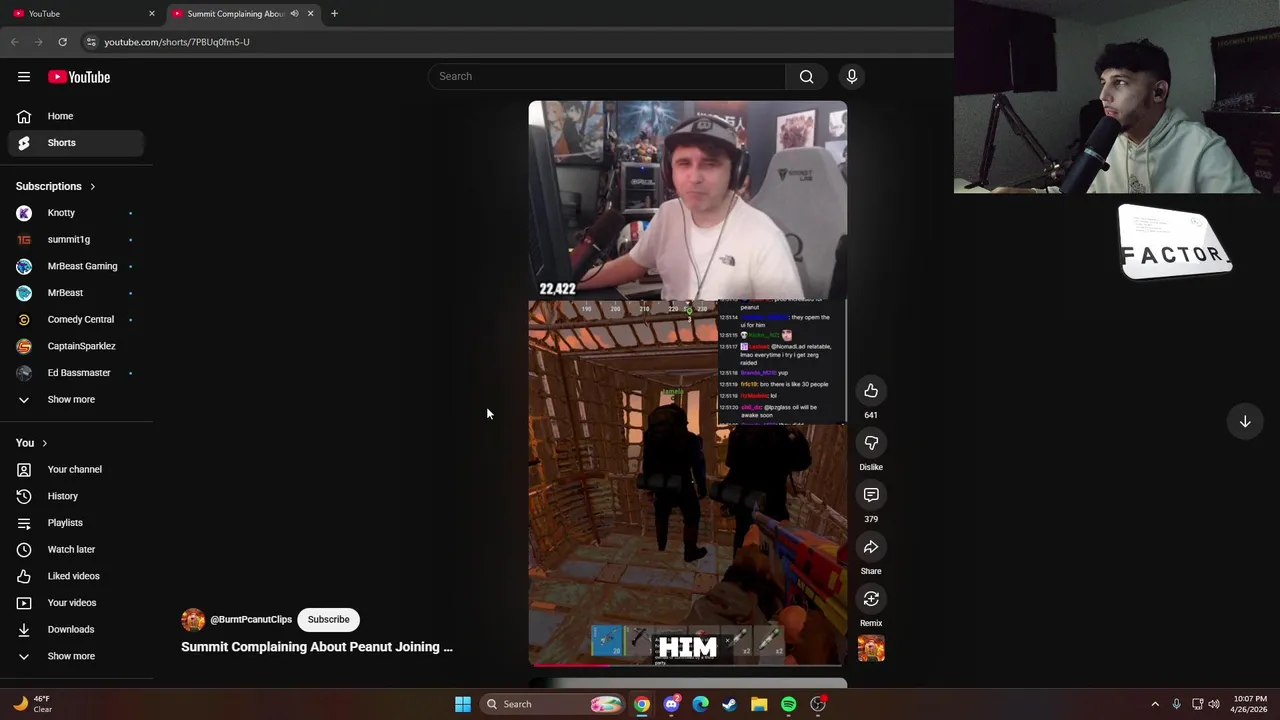Open Windows Start menu
Viewport: 1280px width, 720px height.
463,704
